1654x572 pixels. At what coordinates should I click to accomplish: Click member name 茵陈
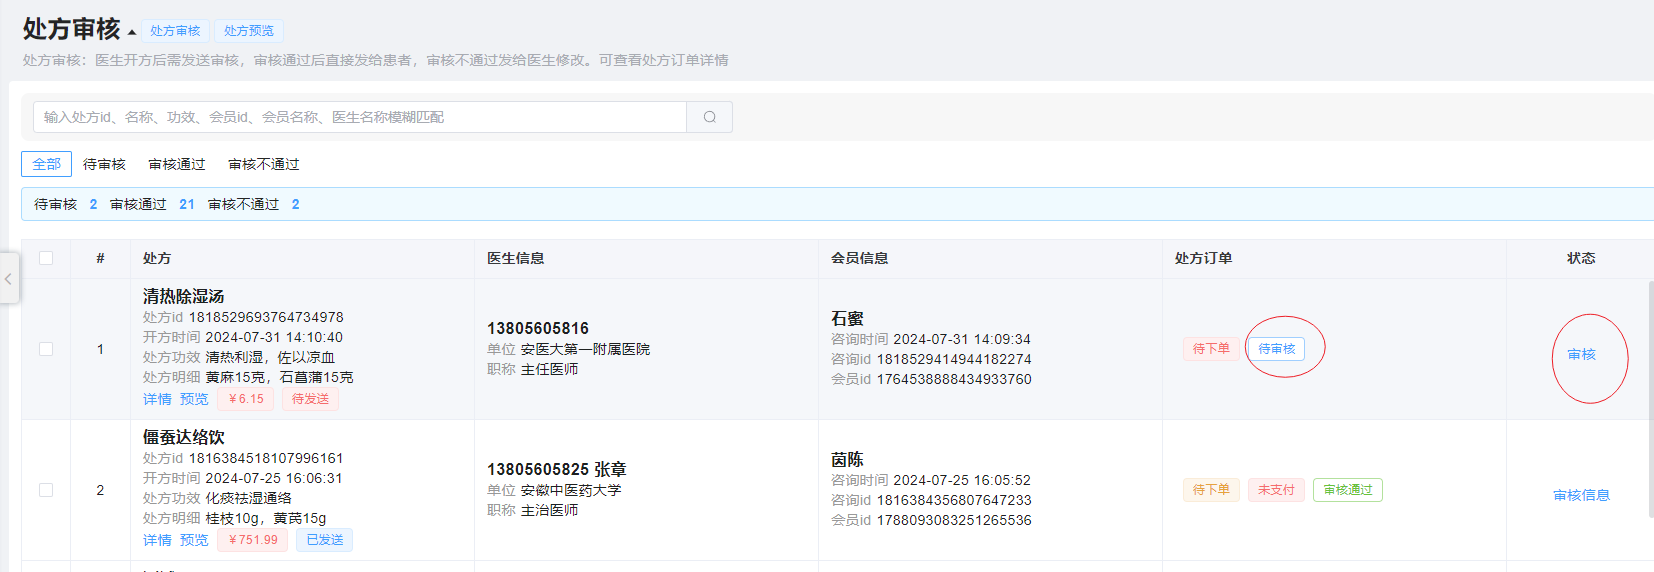point(847,459)
